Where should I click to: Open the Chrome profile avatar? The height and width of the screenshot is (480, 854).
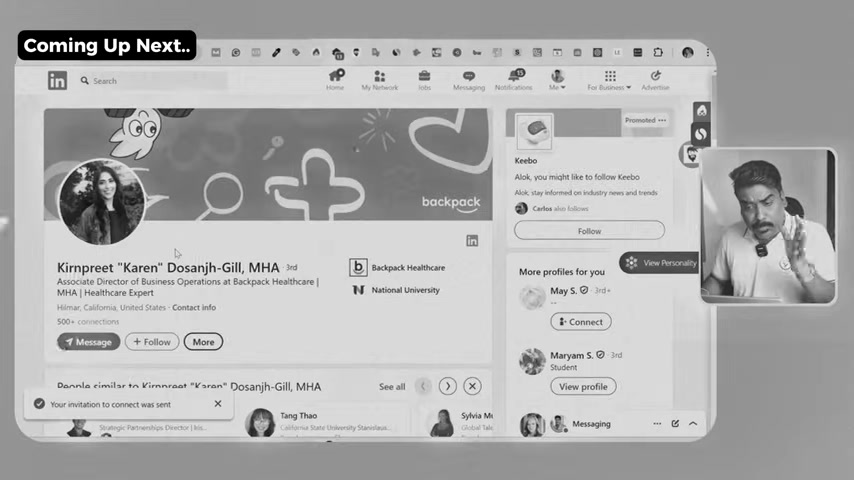688,52
